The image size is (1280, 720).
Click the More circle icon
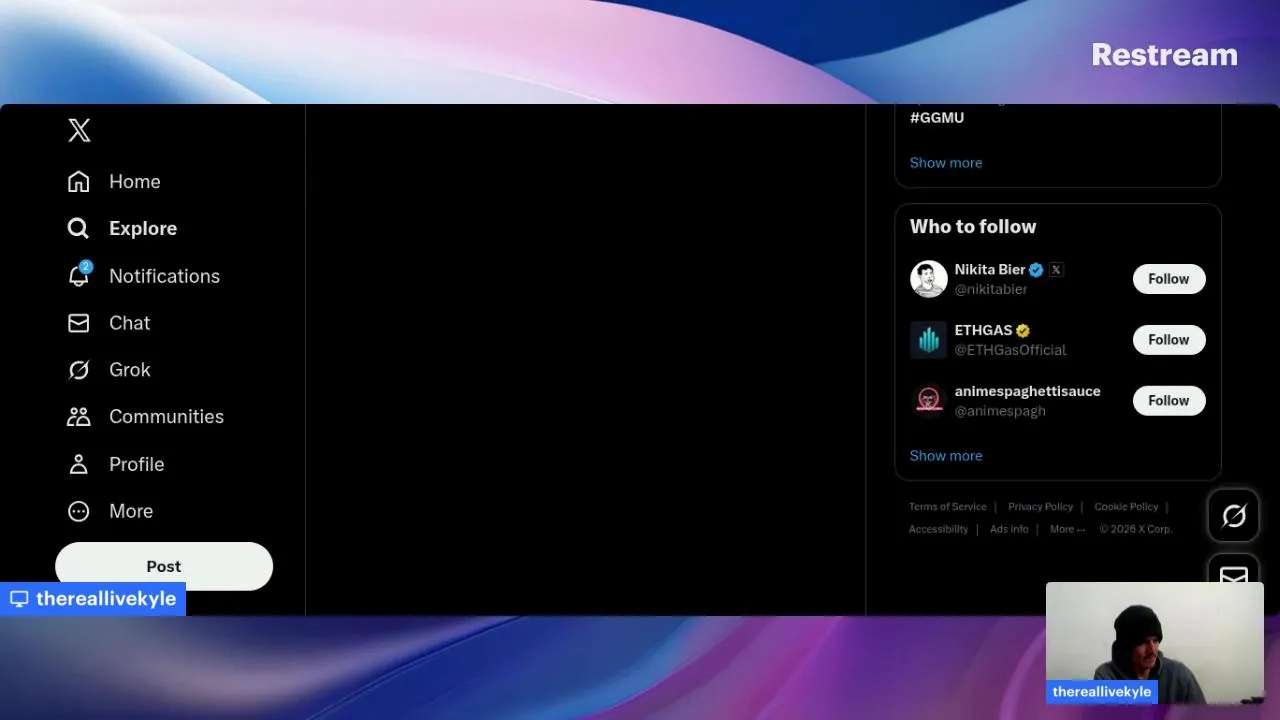pyautogui.click(x=78, y=511)
